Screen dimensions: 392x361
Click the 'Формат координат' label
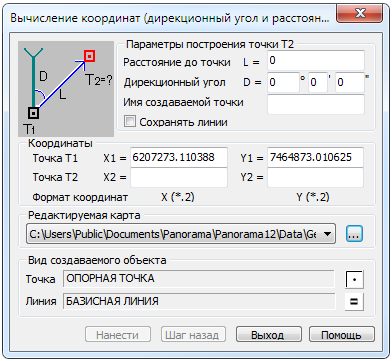coord(80,198)
